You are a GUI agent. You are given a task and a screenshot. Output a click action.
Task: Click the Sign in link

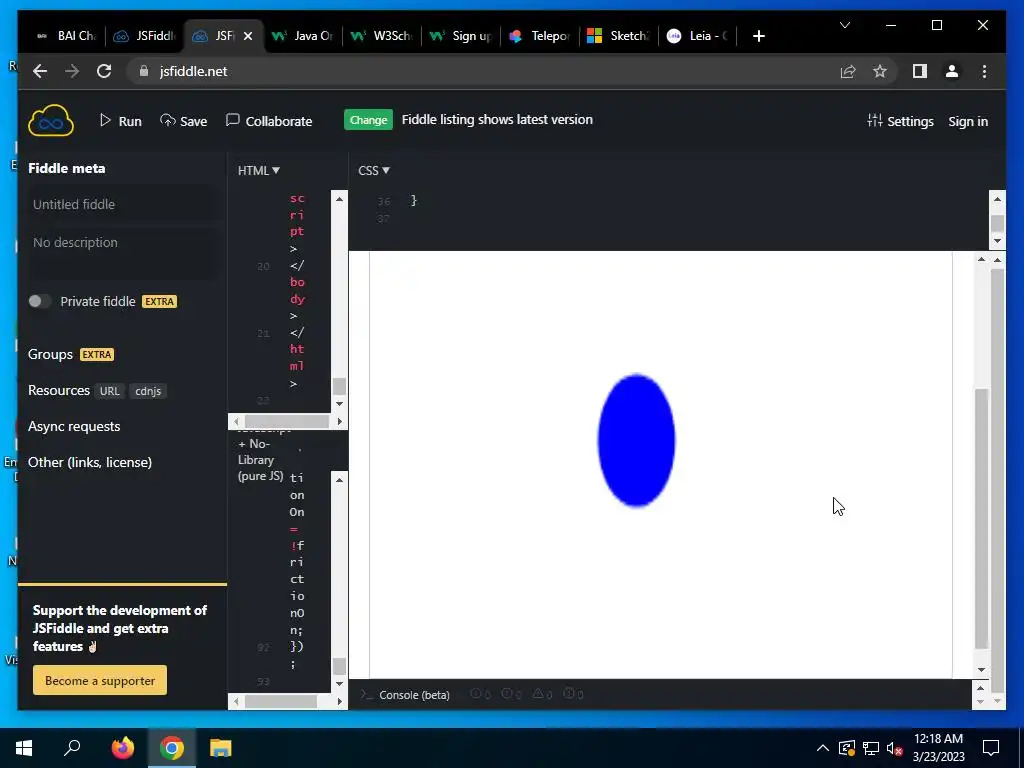968,121
